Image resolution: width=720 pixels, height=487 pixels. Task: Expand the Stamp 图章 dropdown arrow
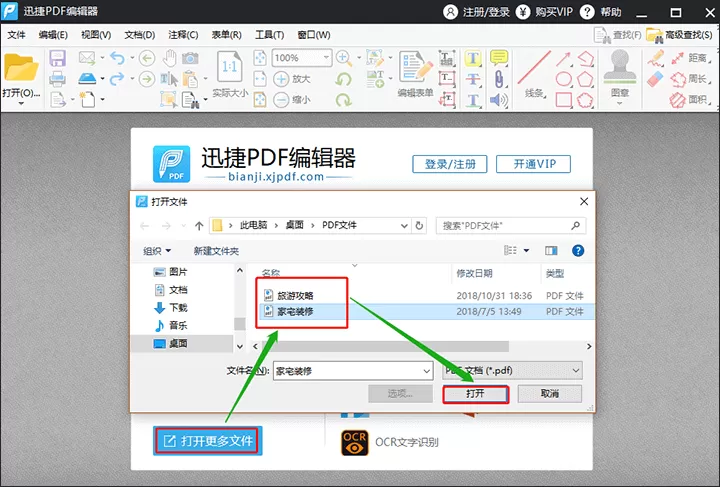(619, 103)
